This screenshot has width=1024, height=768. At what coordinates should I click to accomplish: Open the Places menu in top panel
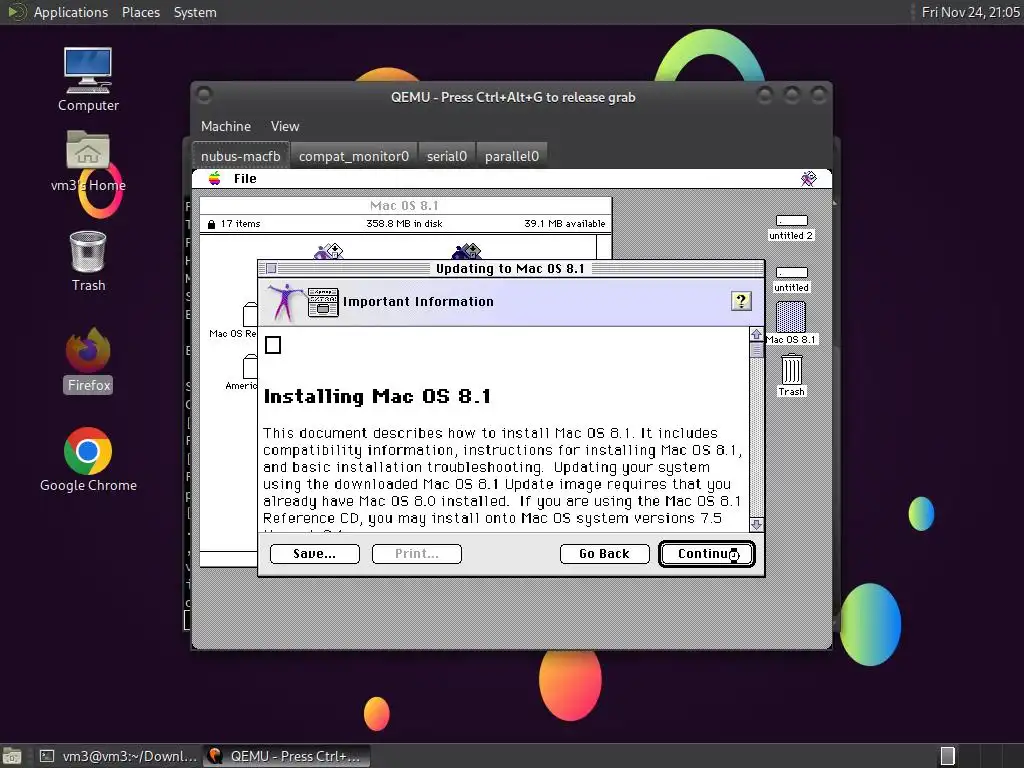(x=140, y=12)
